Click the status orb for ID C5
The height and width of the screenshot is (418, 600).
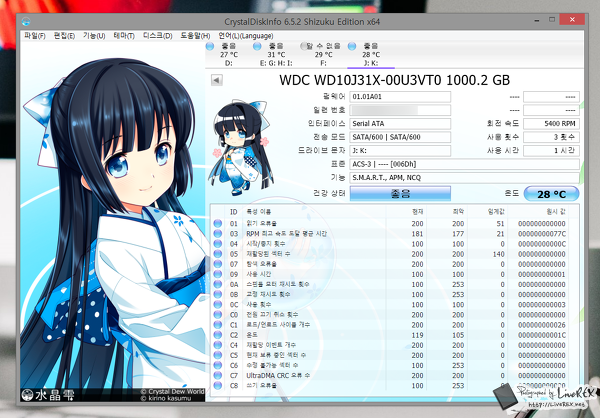click(x=218, y=355)
